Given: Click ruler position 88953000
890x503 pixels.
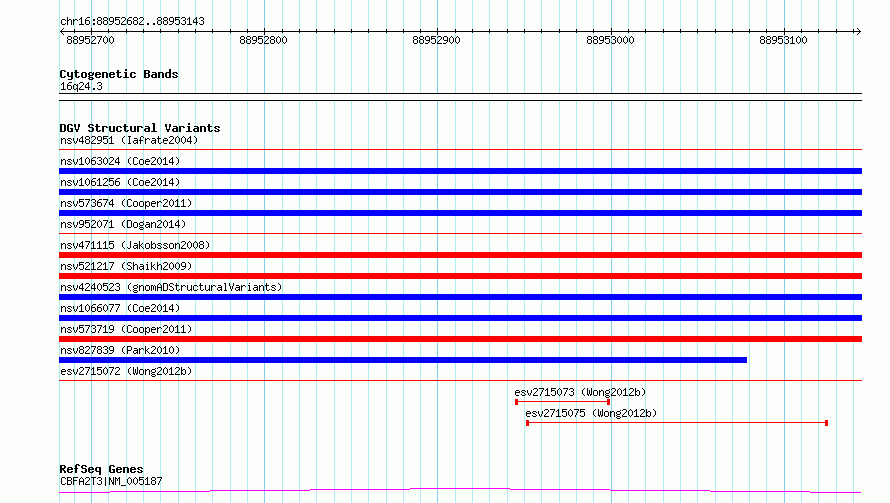Looking at the screenshot, I should click(x=610, y=40).
